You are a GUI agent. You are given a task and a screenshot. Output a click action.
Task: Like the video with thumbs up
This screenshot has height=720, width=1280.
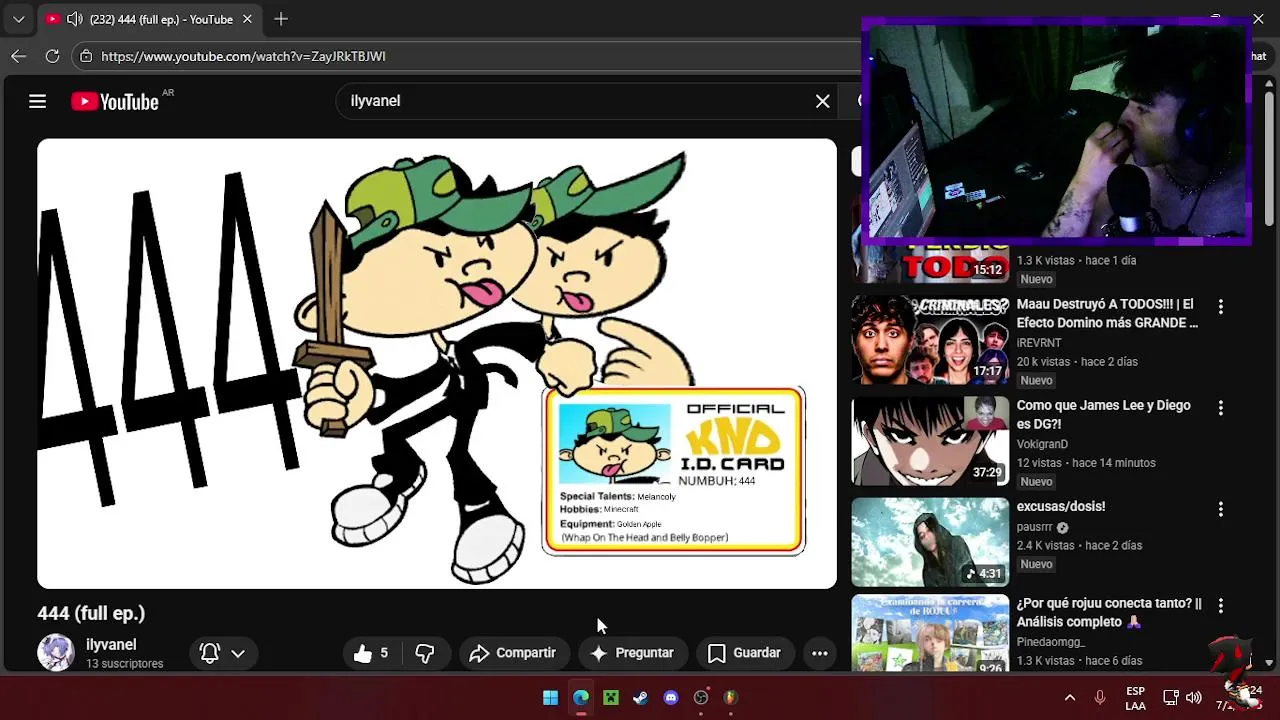point(371,653)
